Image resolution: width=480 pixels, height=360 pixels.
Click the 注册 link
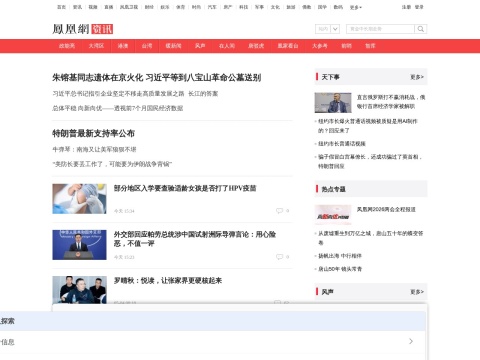406,7
